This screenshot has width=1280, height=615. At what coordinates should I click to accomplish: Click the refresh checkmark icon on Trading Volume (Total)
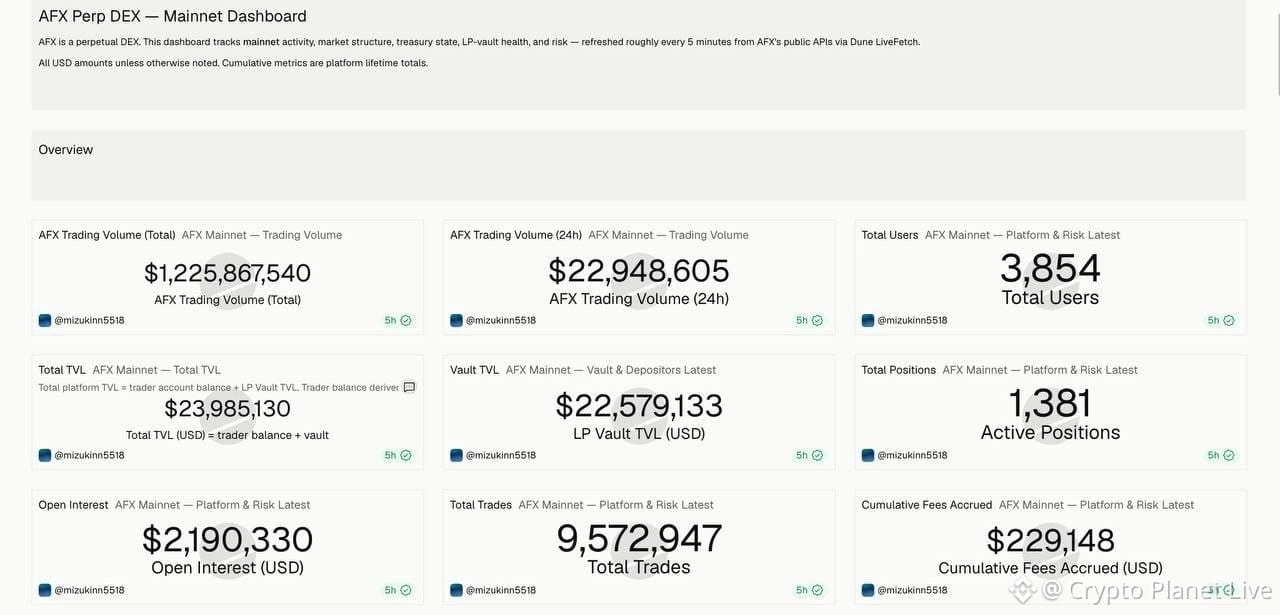(x=406, y=321)
